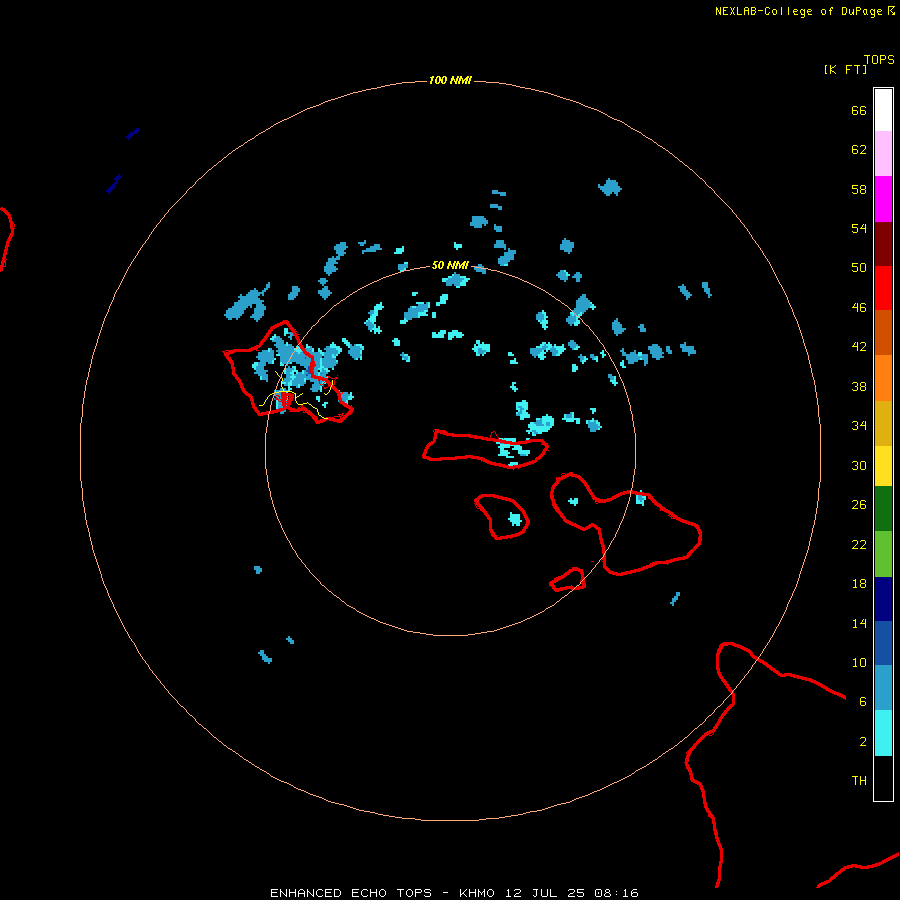Click the legend value 46
The width and height of the screenshot is (900, 900).
[x=859, y=308]
